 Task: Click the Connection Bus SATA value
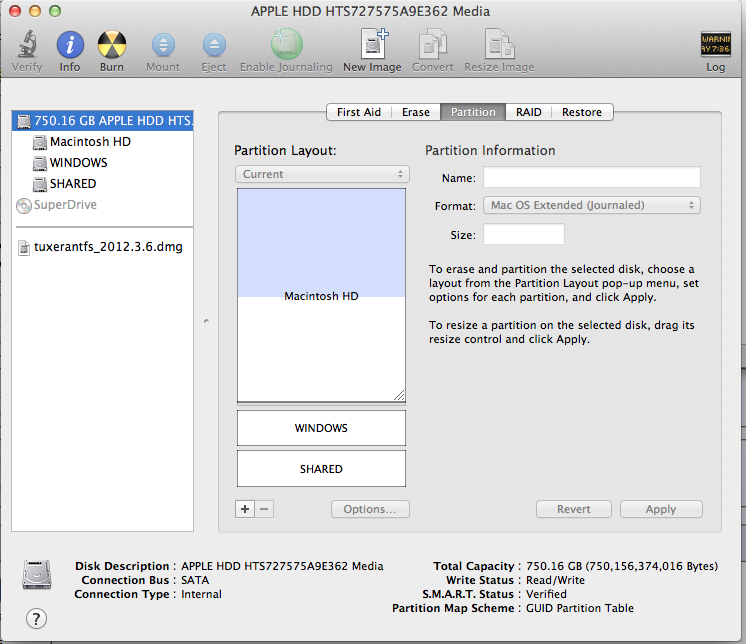(x=195, y=580)
